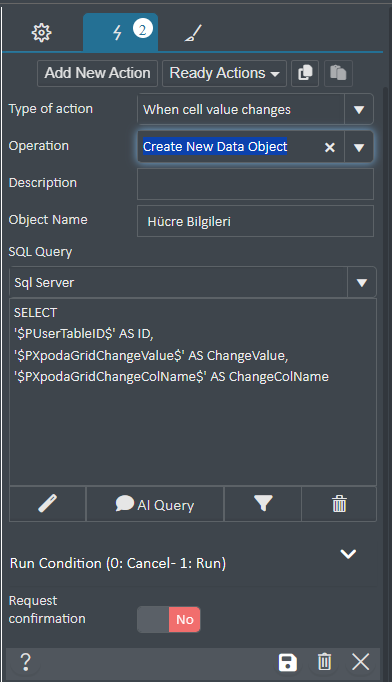
Task: Expand the Run Condition section chevron
Action: pyautogui.click(x=348, y=554)
